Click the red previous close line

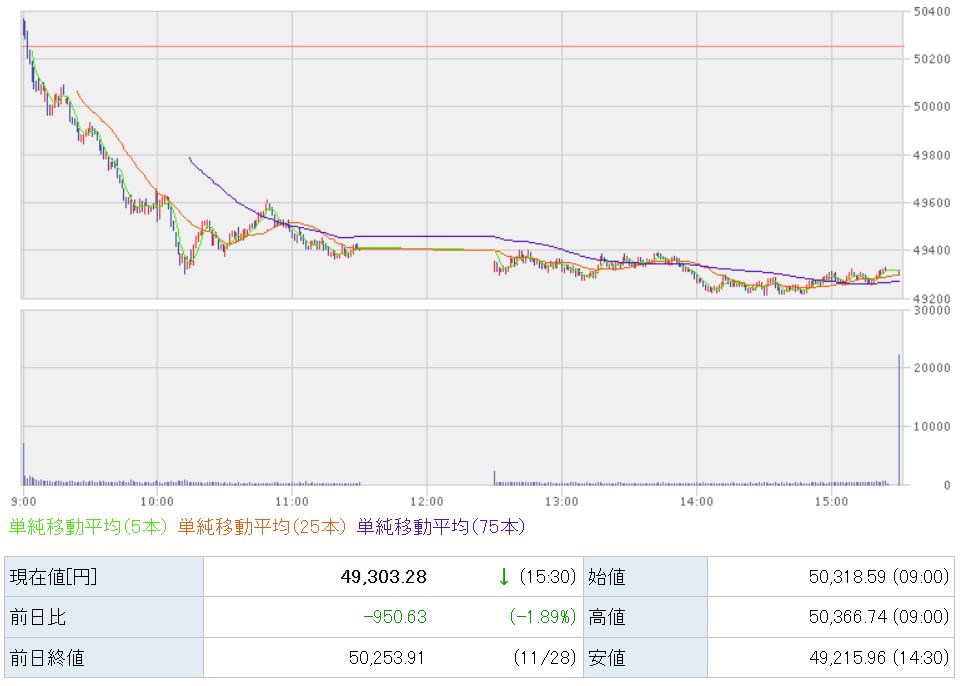tap(460, 47)
